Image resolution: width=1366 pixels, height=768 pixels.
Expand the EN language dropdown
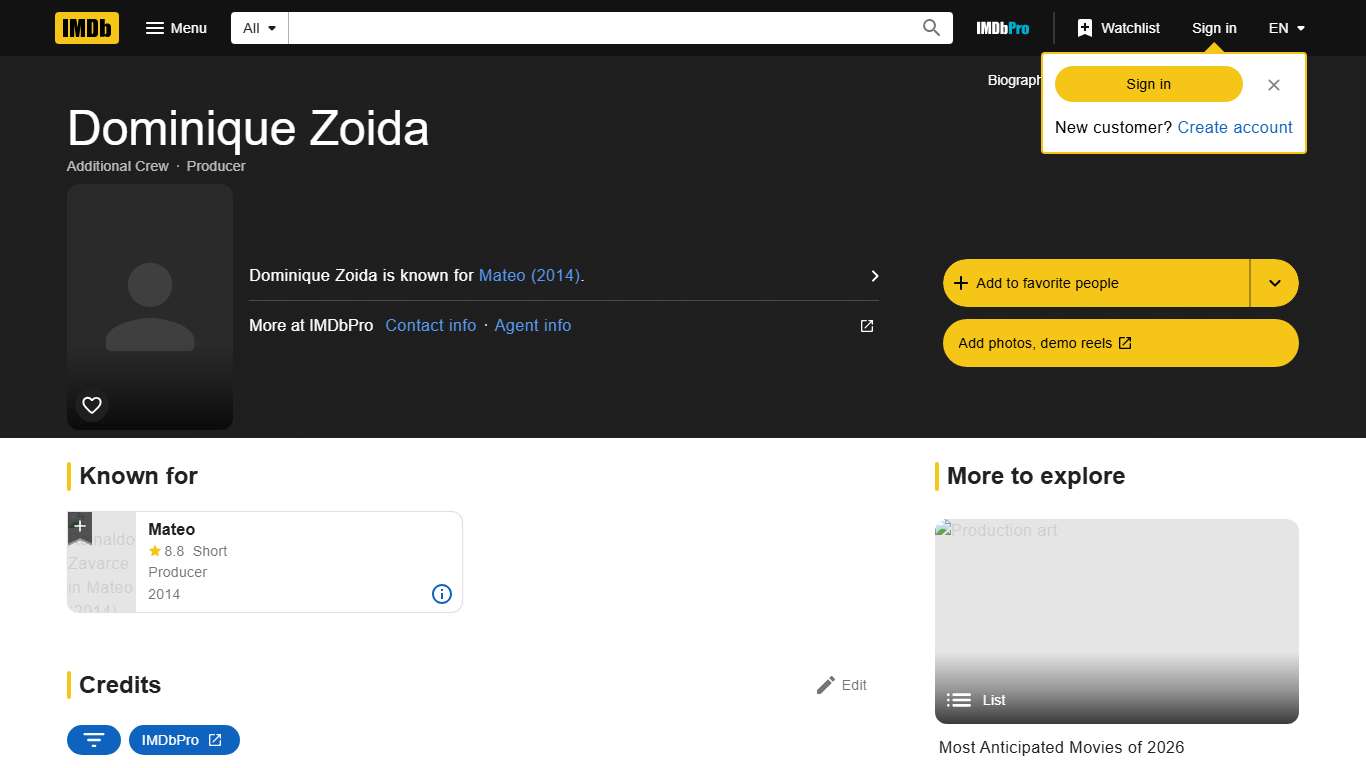(1286, 28)
